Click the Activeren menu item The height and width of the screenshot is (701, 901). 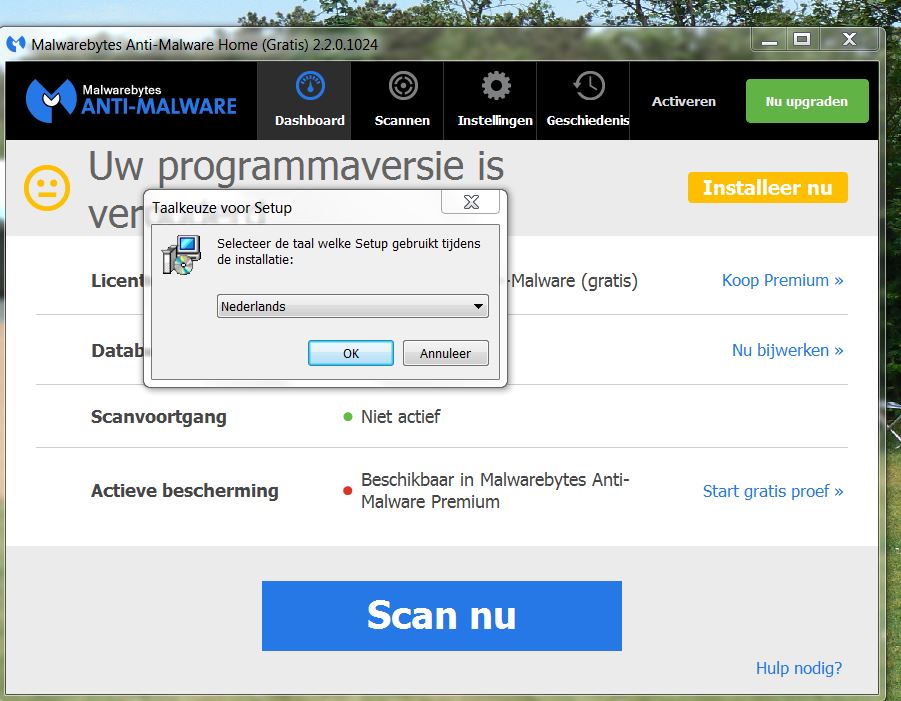coord(683,102)
